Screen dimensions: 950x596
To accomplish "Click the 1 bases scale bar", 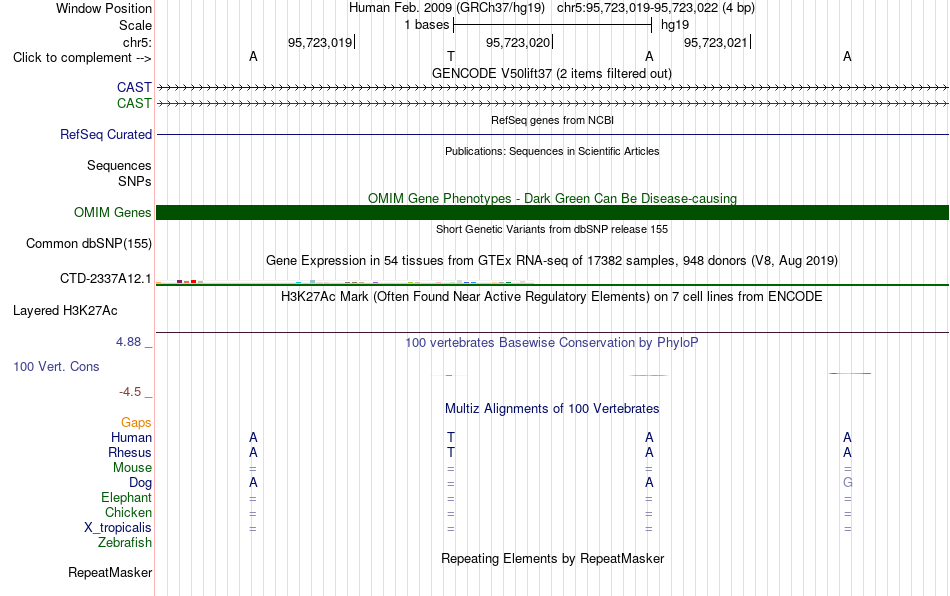I will [552, 25].
